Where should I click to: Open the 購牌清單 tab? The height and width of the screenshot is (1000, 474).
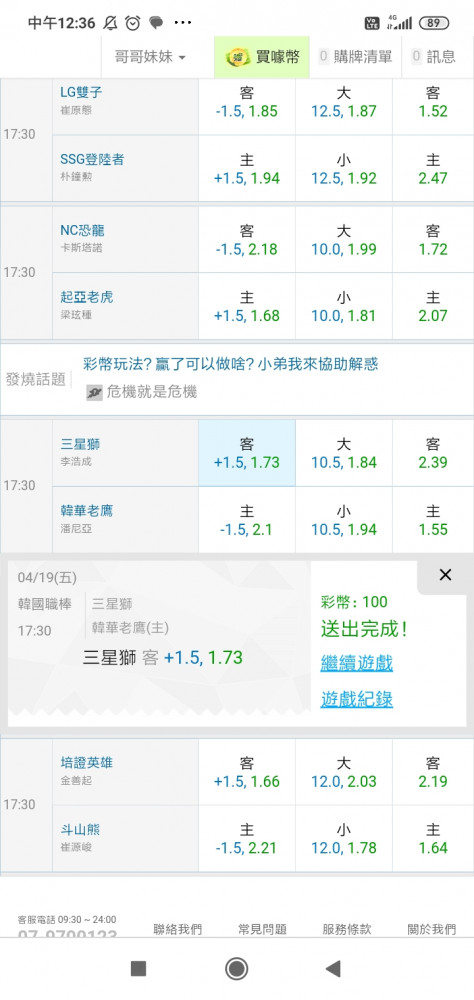click(355, 57)
